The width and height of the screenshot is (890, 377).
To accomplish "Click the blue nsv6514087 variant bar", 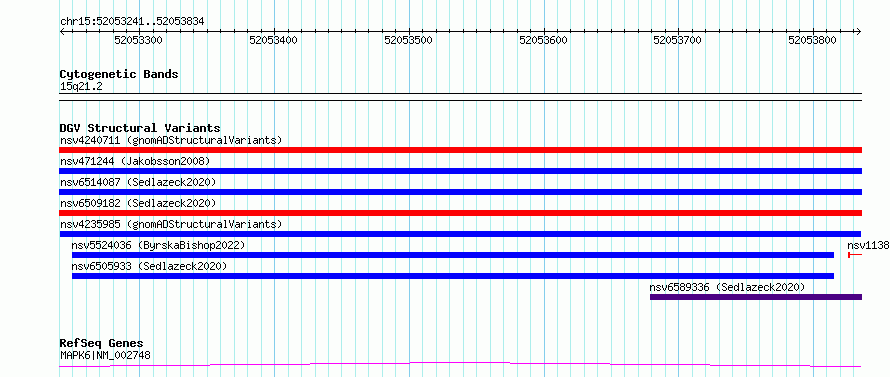I will (x=460, y=192).
